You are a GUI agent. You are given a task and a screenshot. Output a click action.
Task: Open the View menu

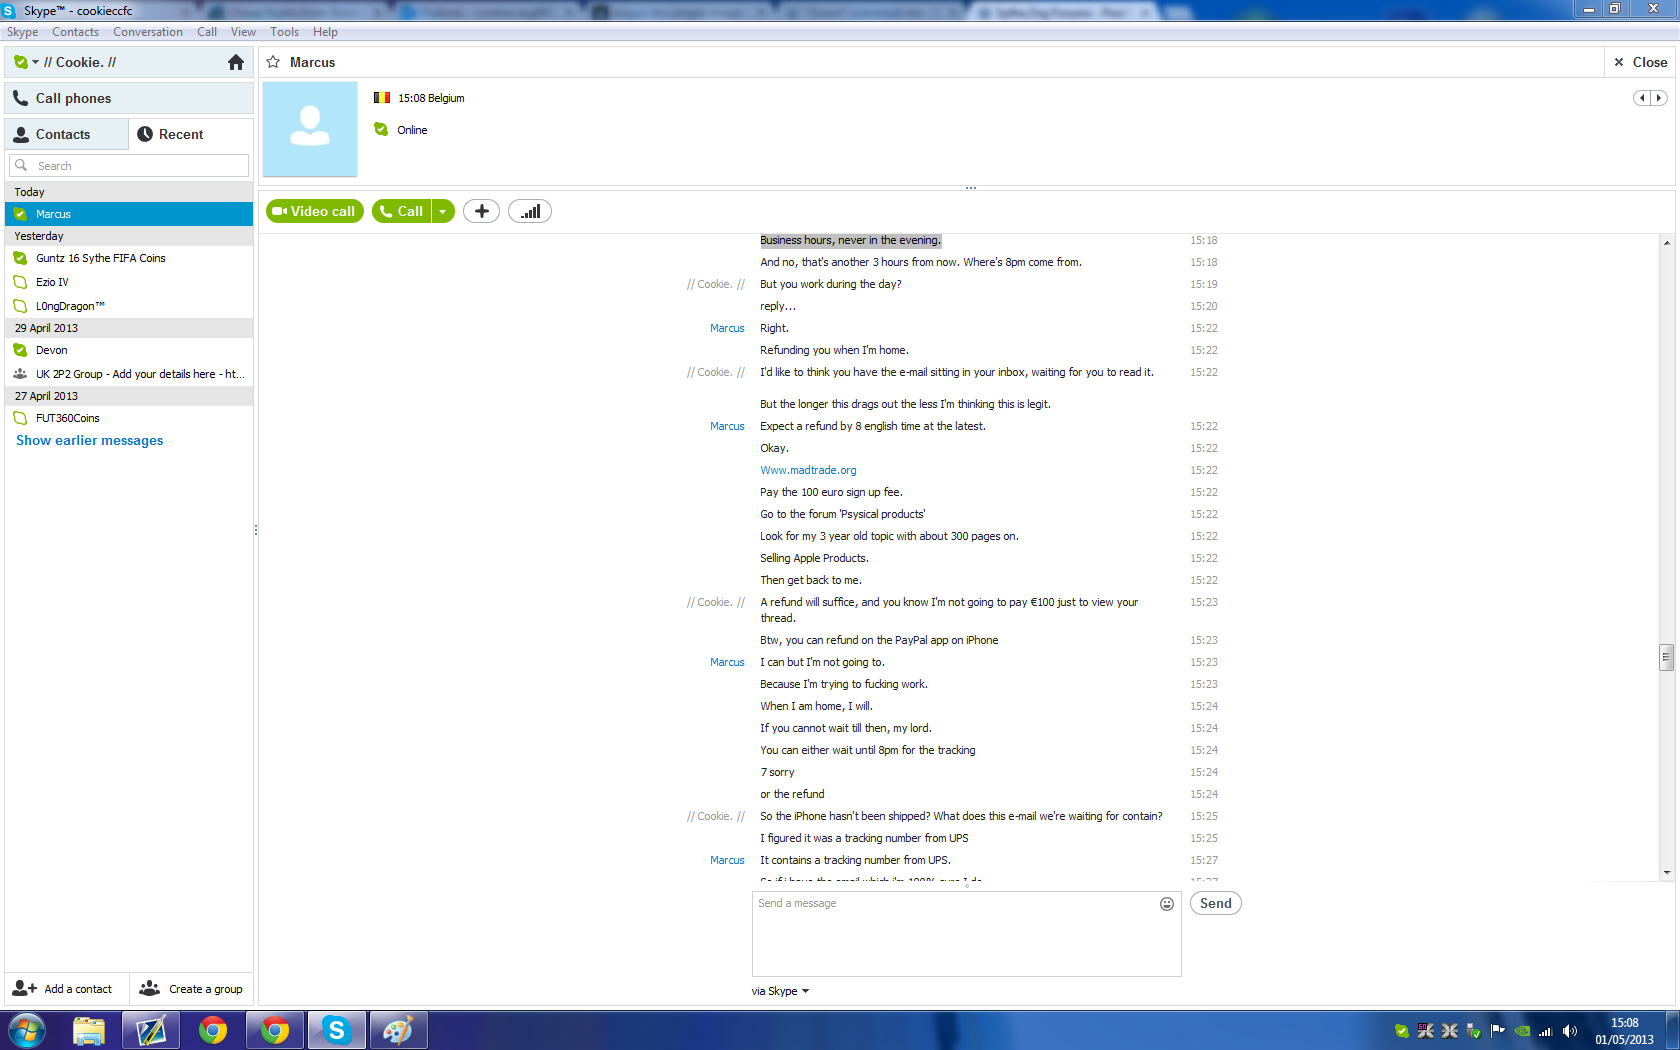(243, 32)
